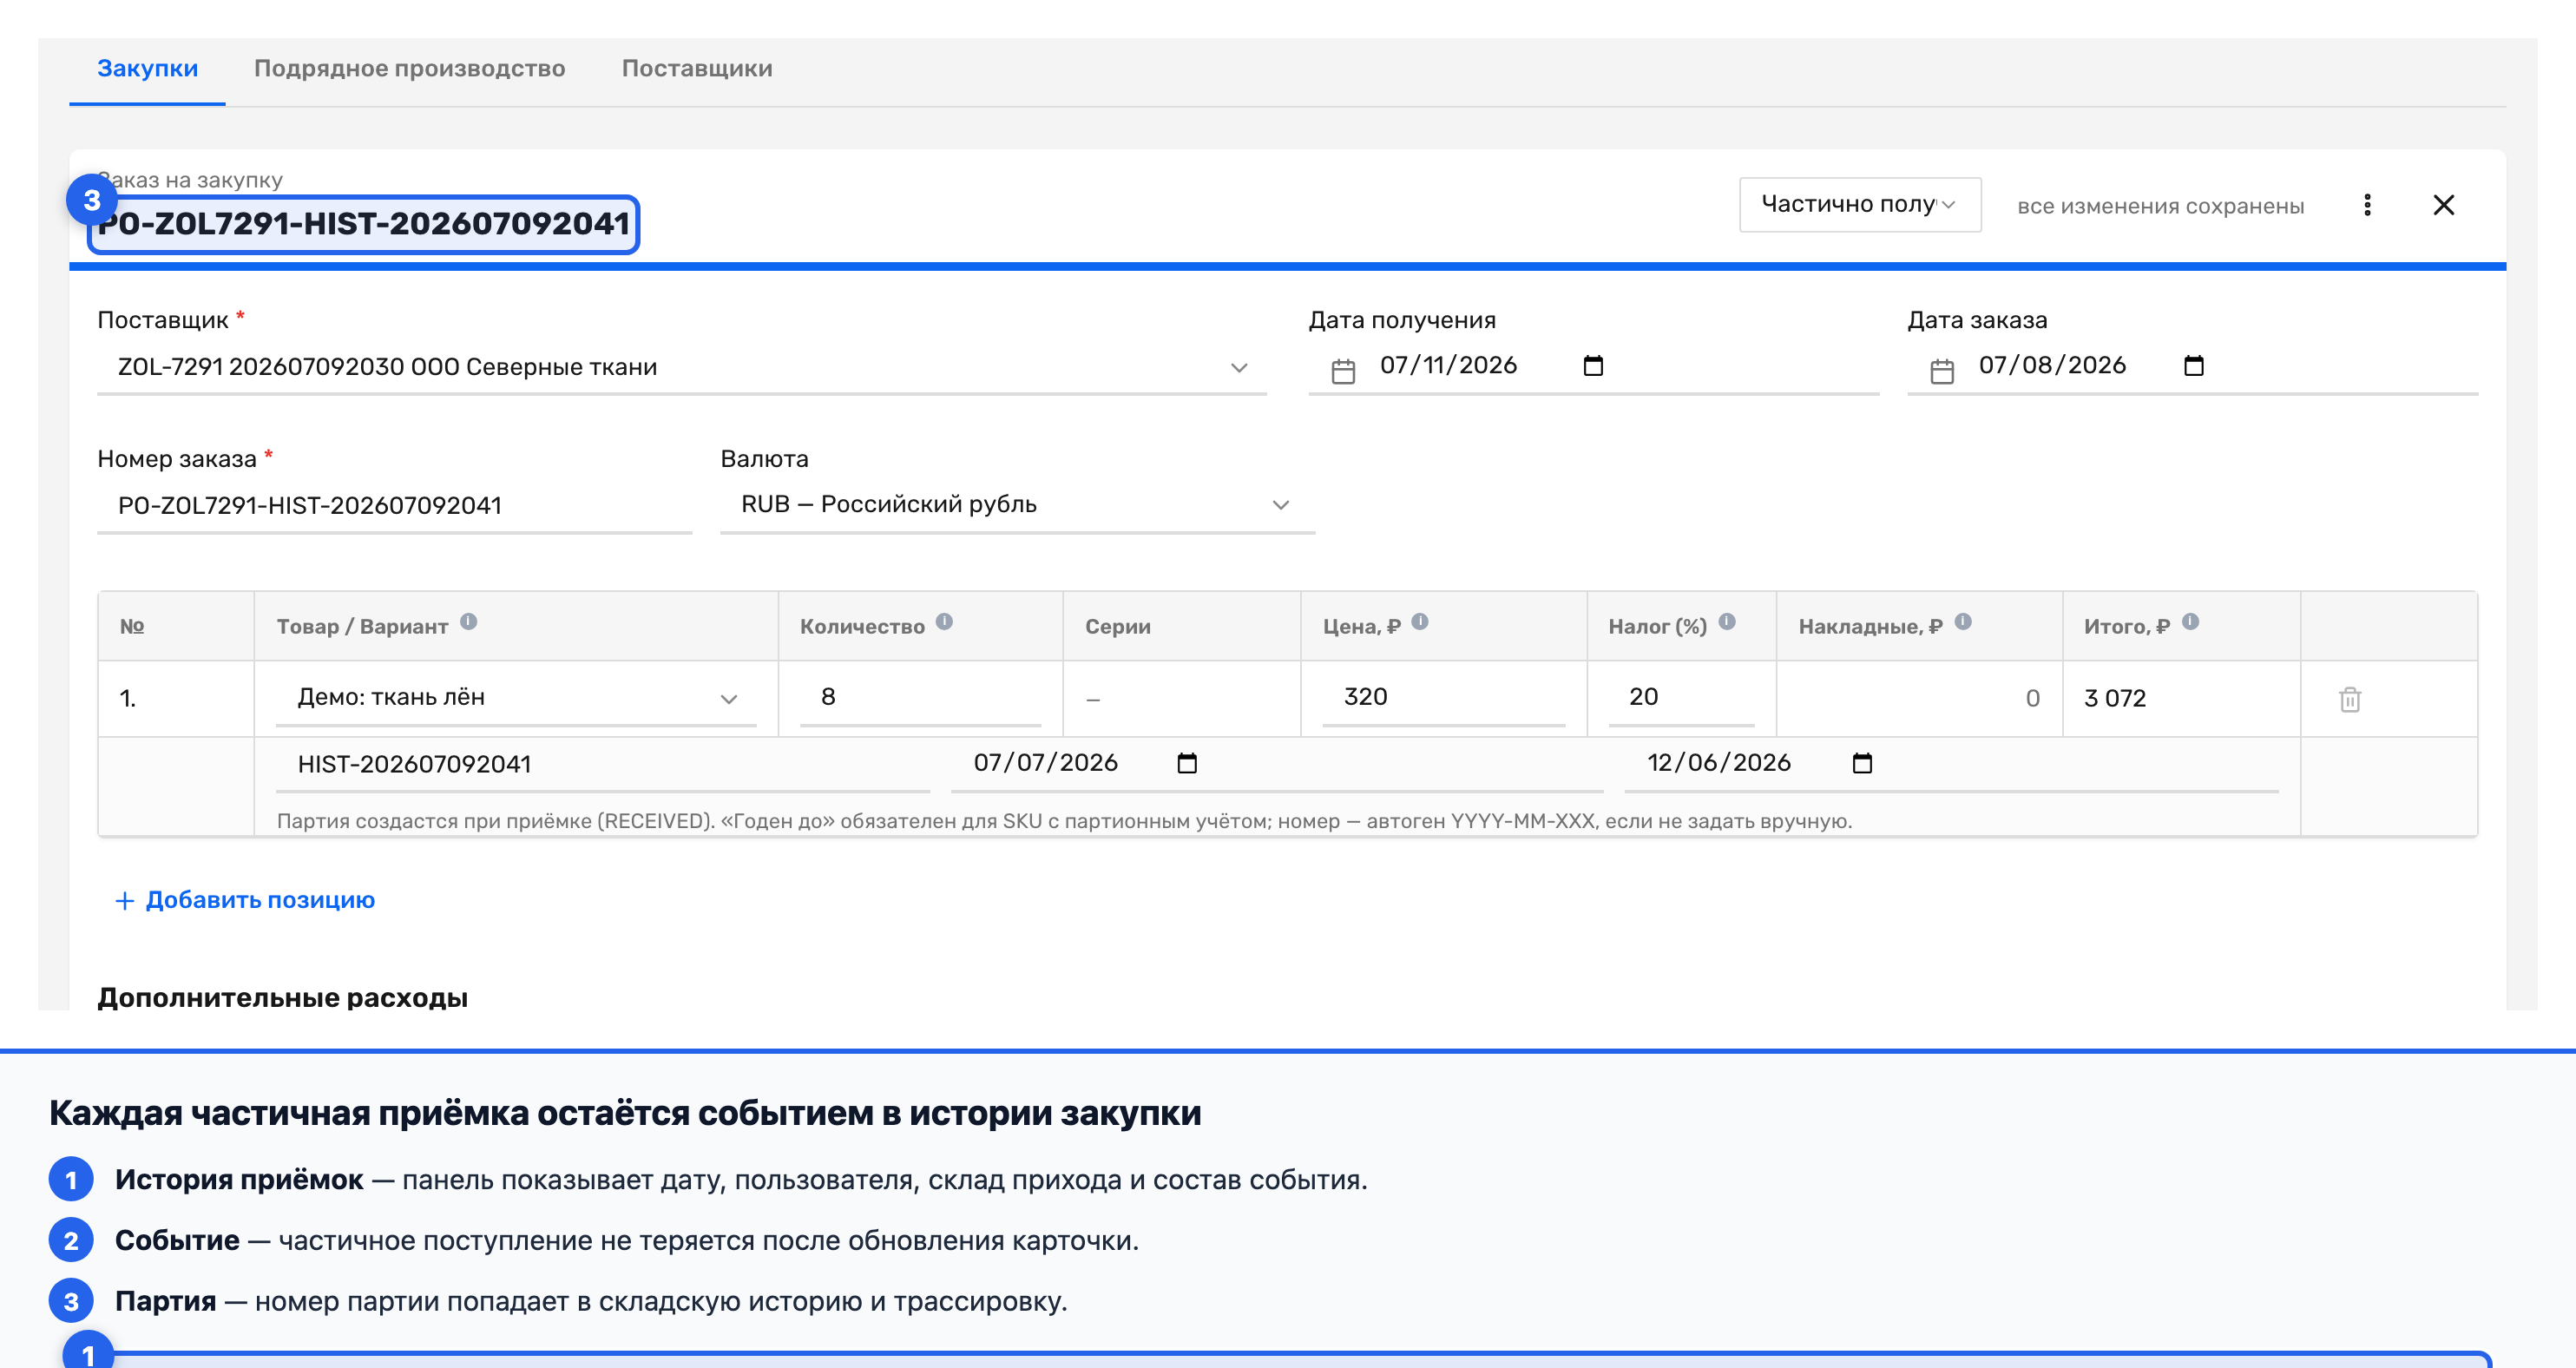Click the Номер заказа input field
Viewport: 2576px width, 1368px height.
(x=394, y=505)
